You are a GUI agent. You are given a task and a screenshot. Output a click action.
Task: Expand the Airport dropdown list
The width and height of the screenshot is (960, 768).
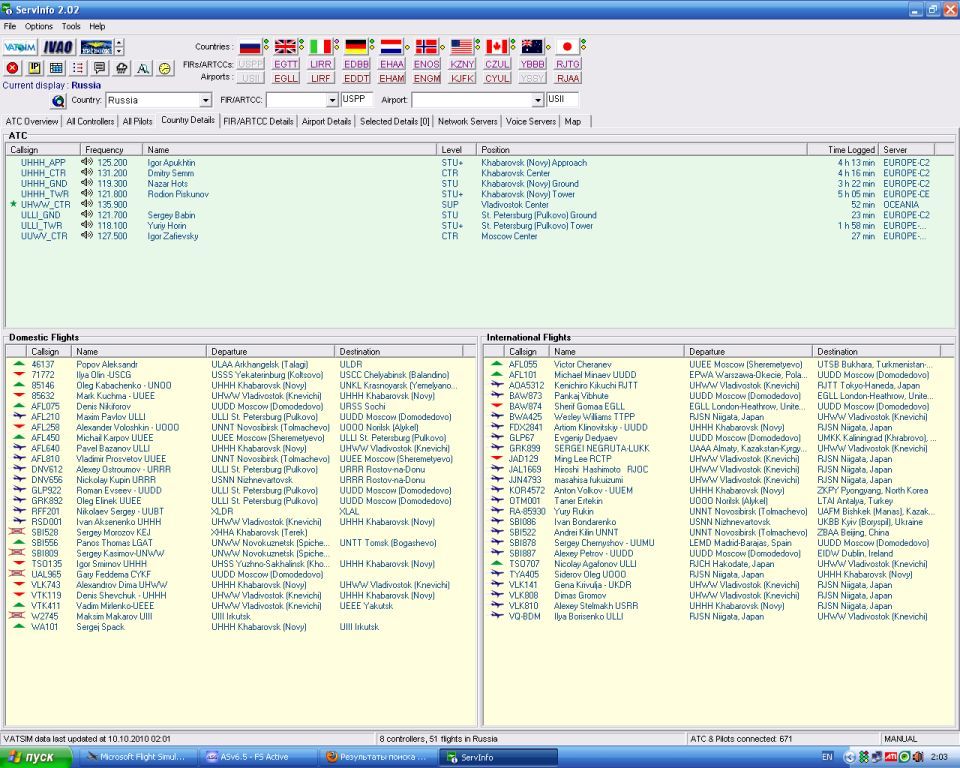[x=536, y=101]
